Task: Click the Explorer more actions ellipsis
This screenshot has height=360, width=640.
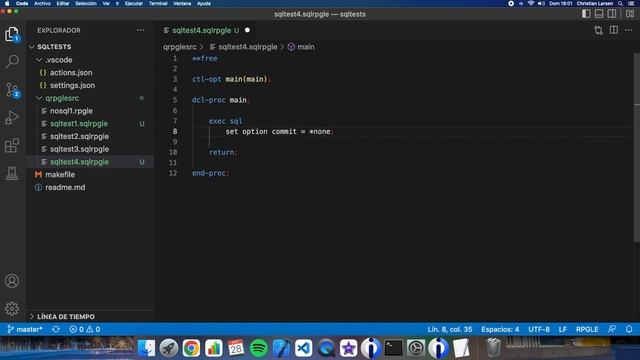Action: pyautogui.click(x=140, y=30)
